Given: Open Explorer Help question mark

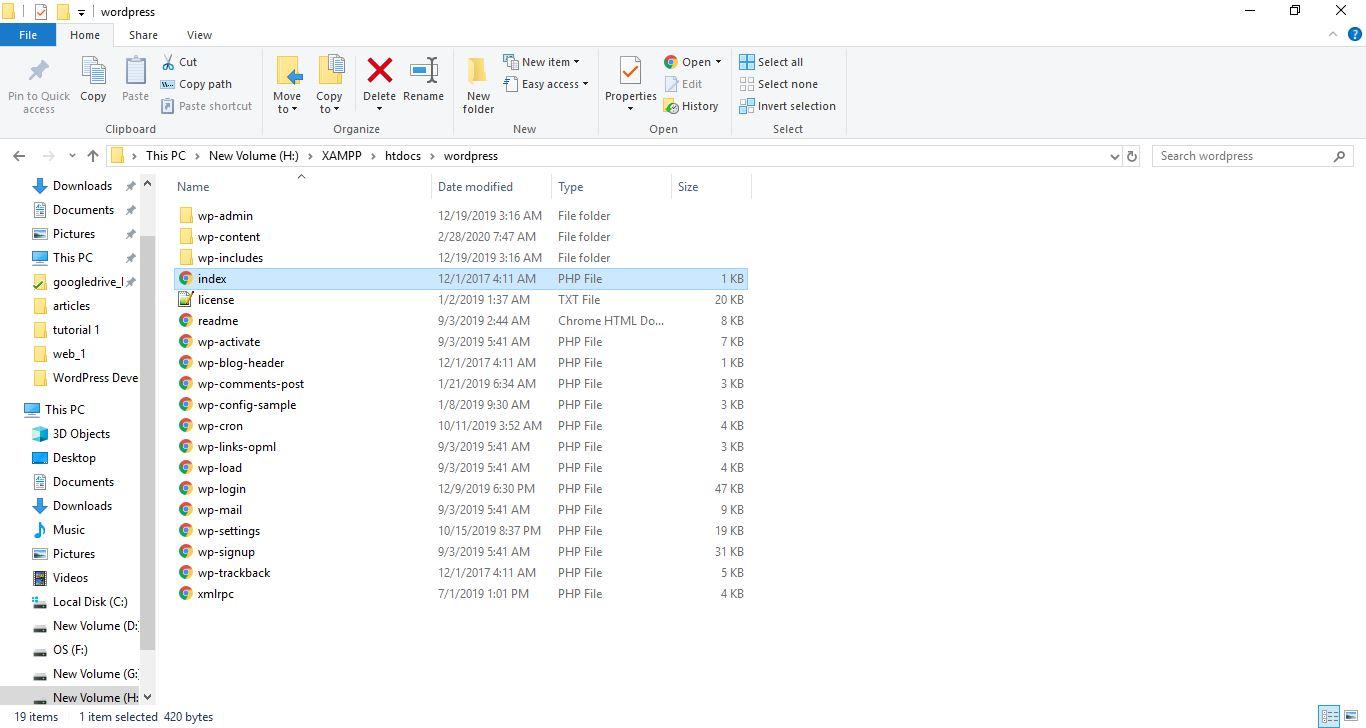Looking at the screenshot, I should [x=1355, y=35].
